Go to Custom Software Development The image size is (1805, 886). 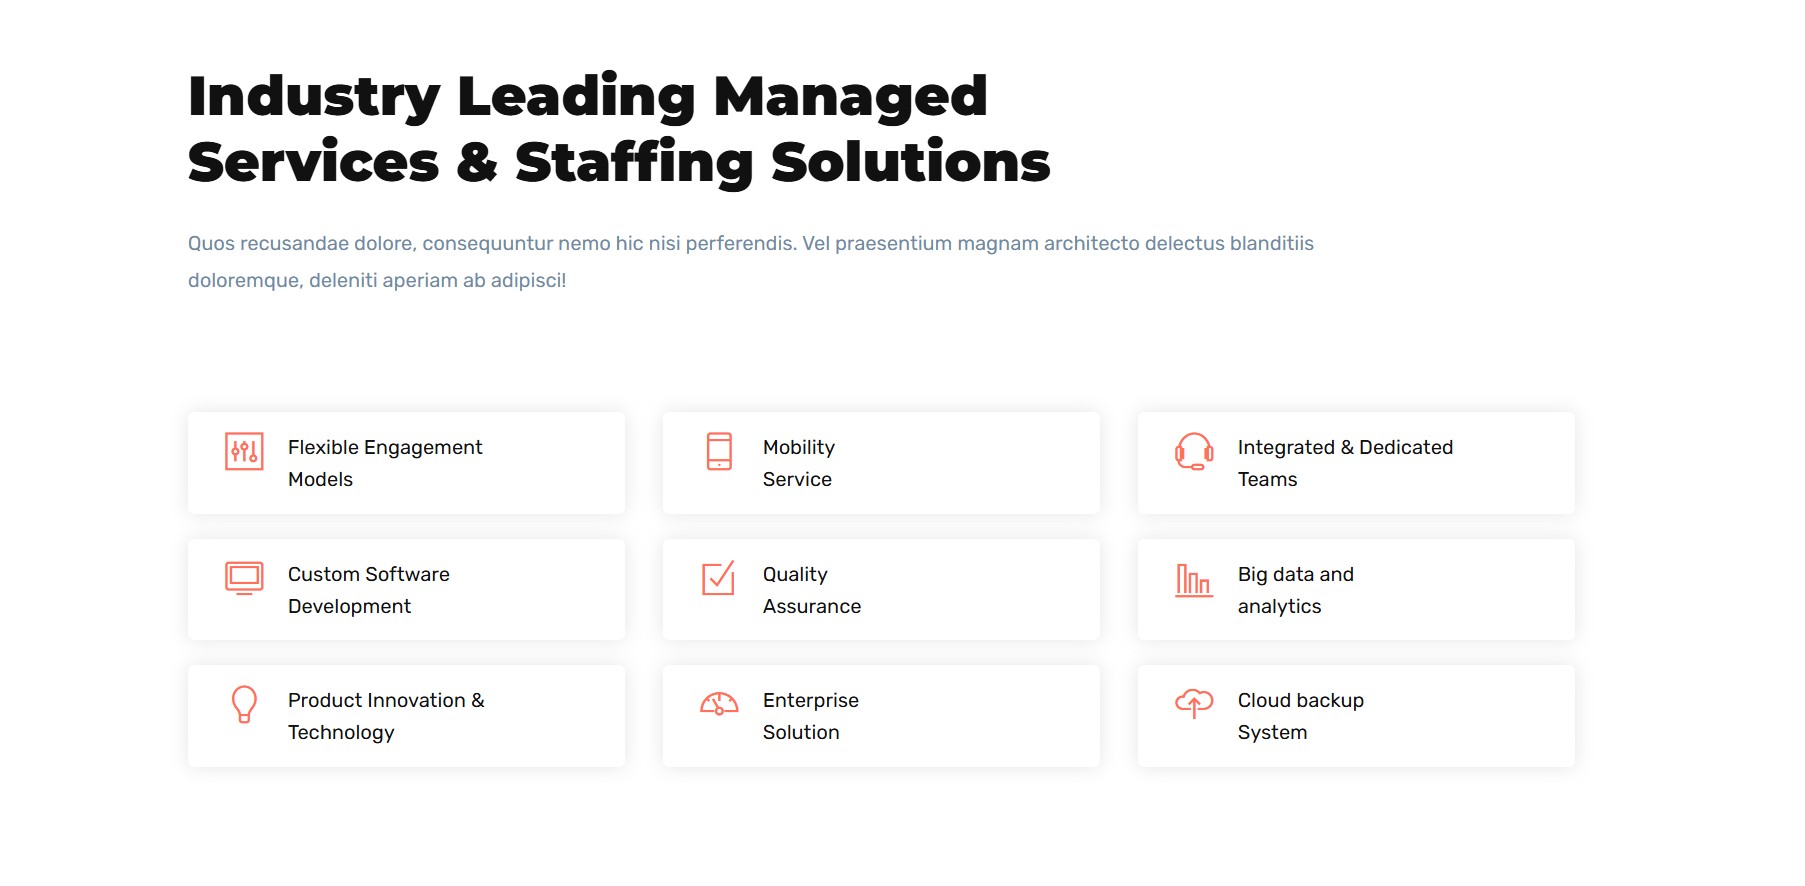(x=368, y=590)
